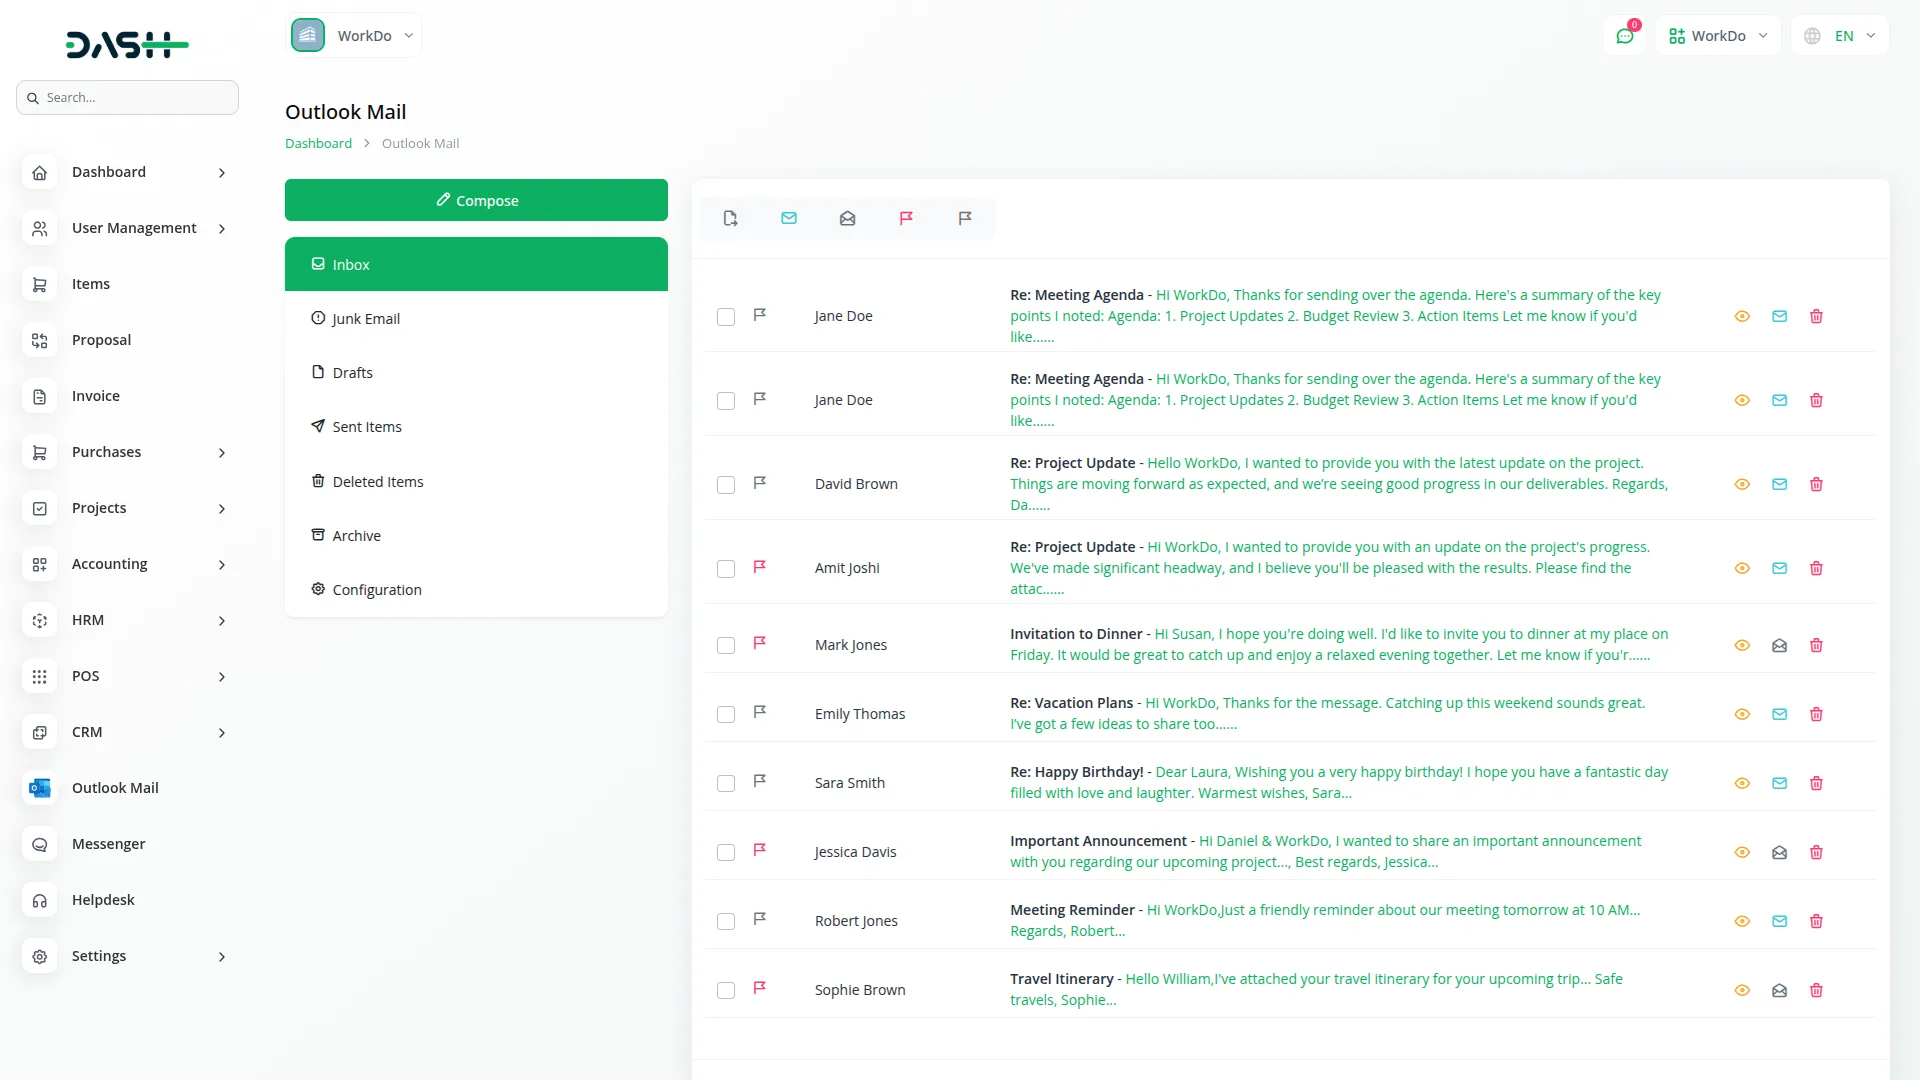Viewport: 1920px width, 1080px height.
Task: Toggle the flag on Mark Jones's email
Action: 760,642
